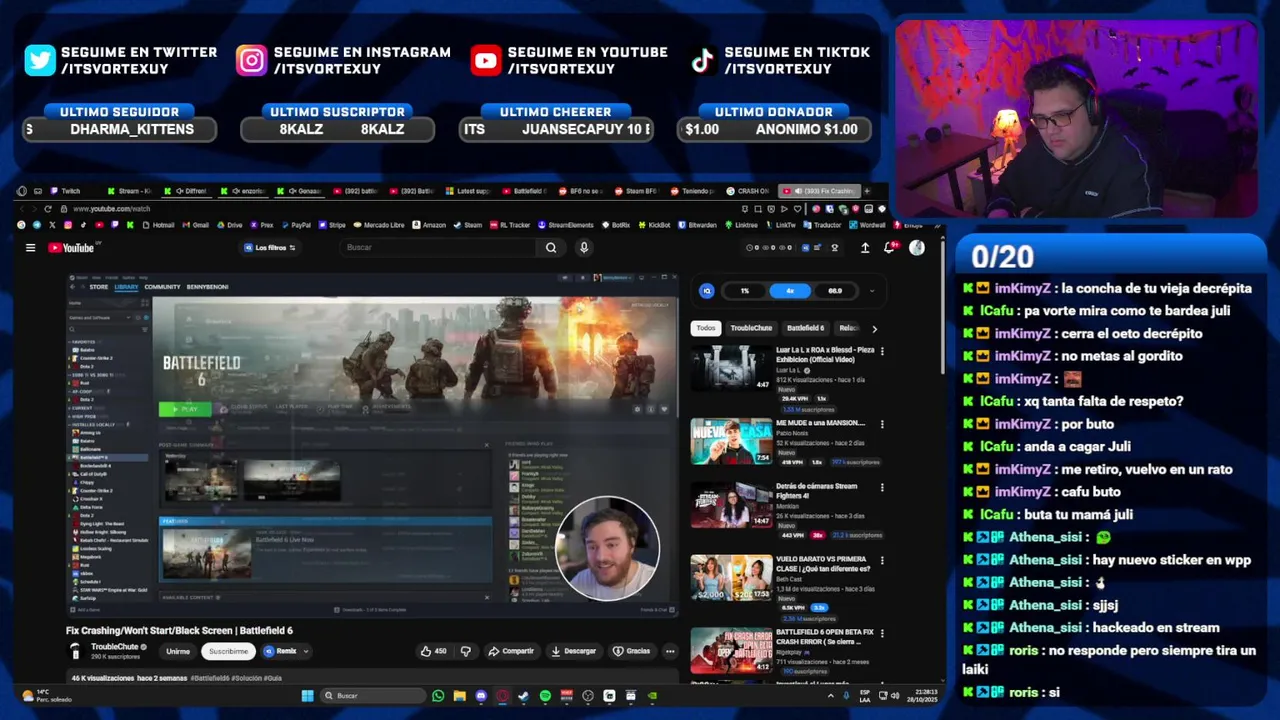The image size is (1280, 720).
Task: Open the Windows Start button
Action: 307,696
